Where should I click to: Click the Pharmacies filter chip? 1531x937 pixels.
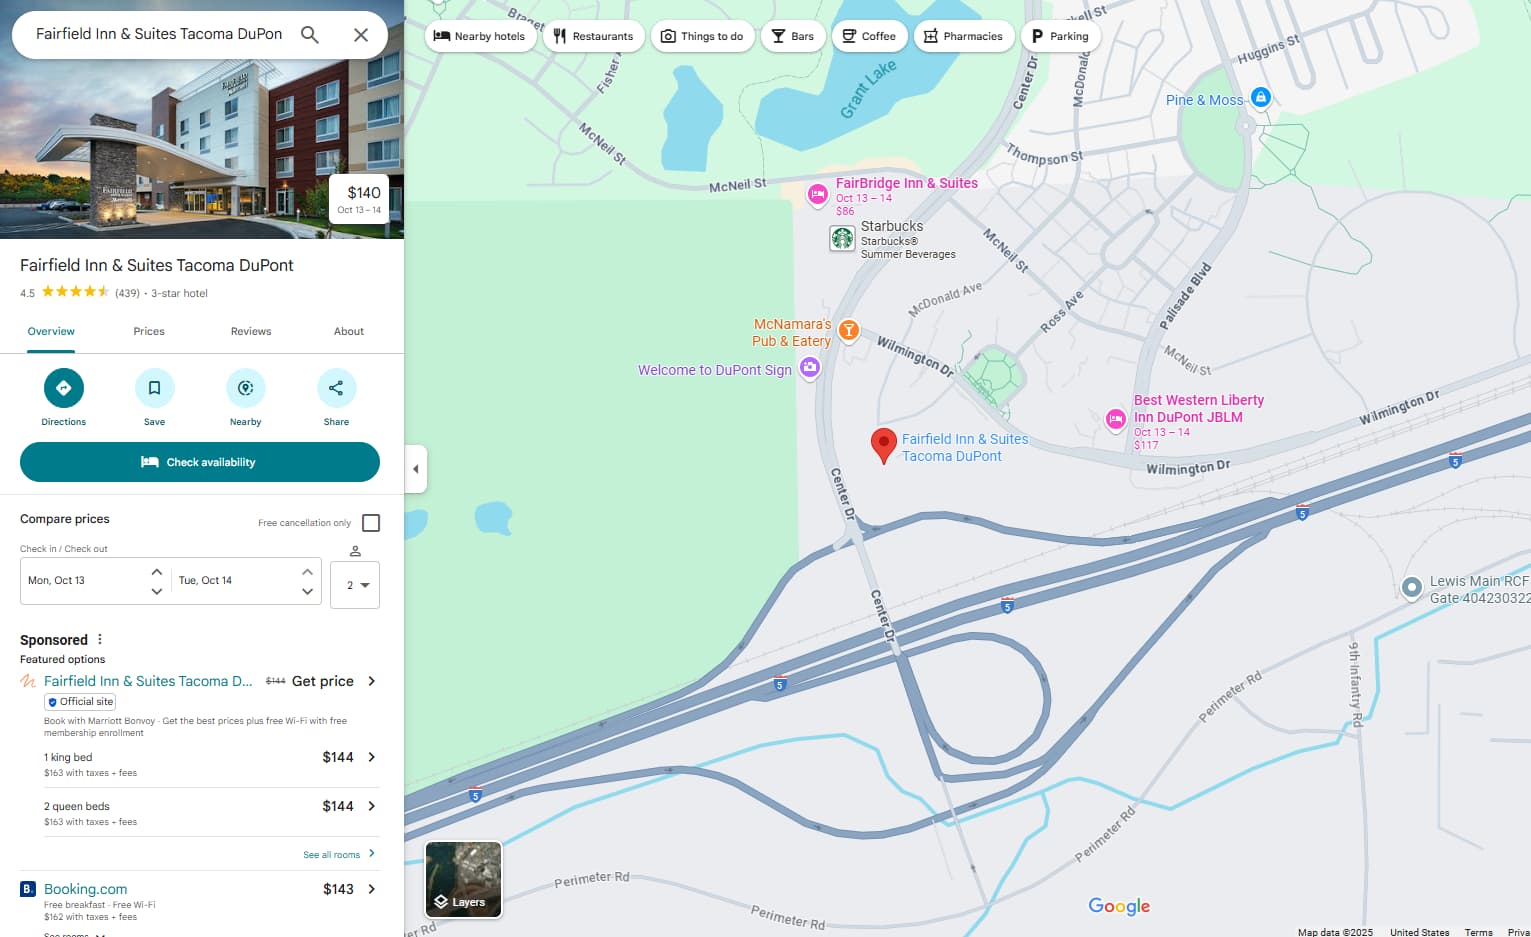[963, 36]
